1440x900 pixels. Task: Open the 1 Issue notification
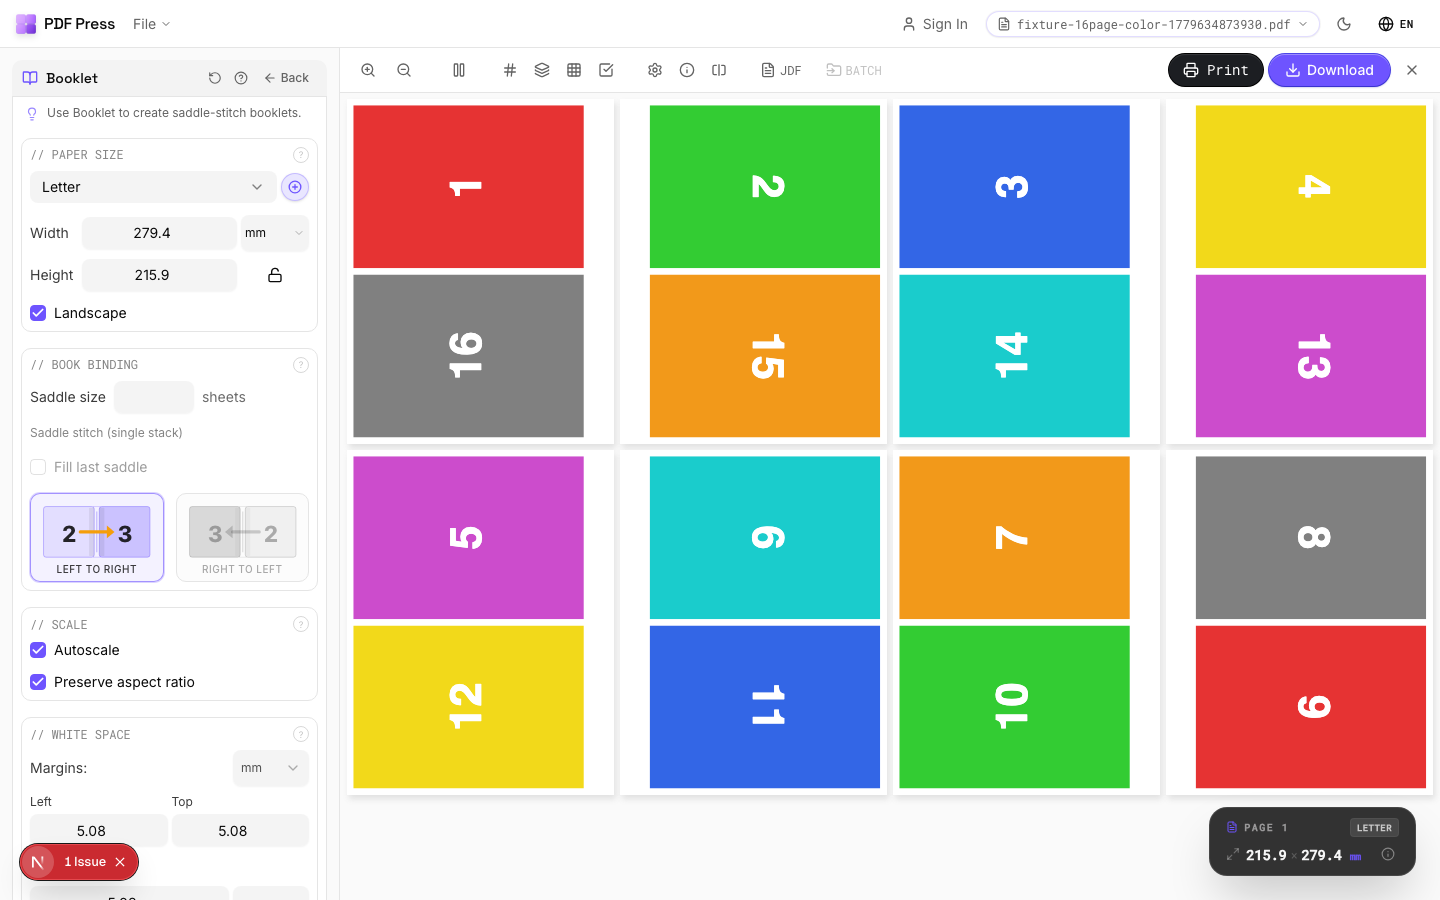click(84, 862)
